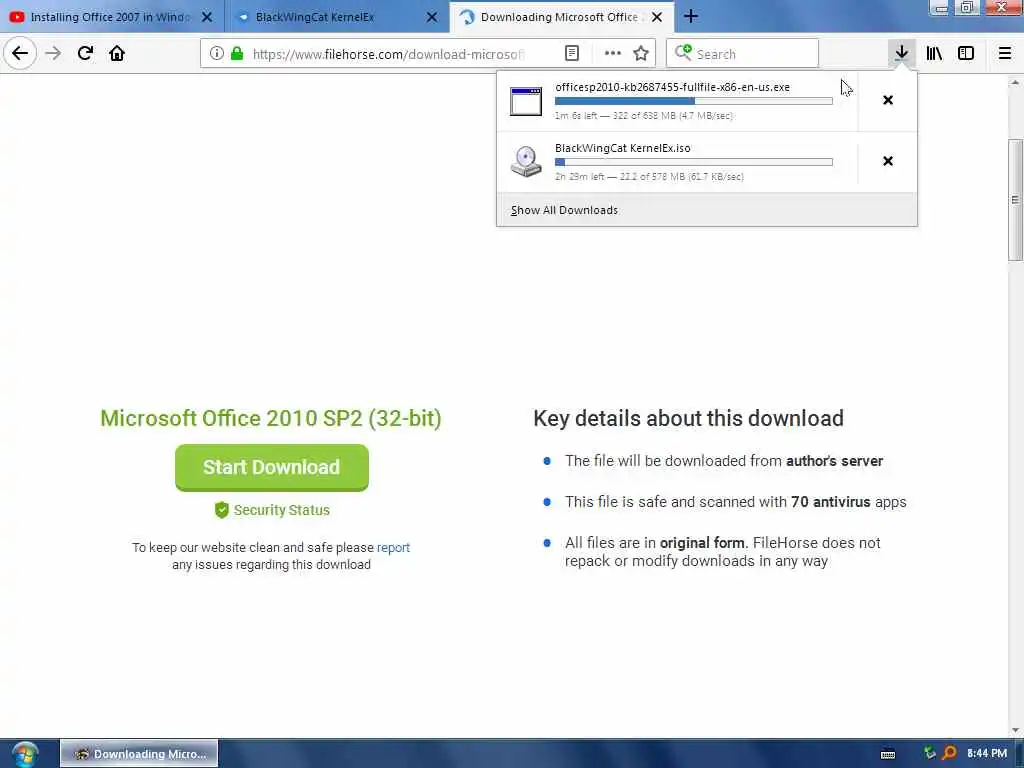Click officesp2010-kb2687455 download progress bar

(x=694, y=101)
